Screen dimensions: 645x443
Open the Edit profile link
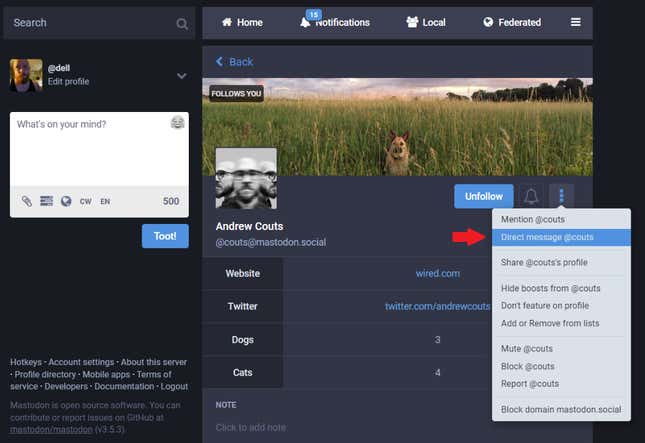[68, 81]
